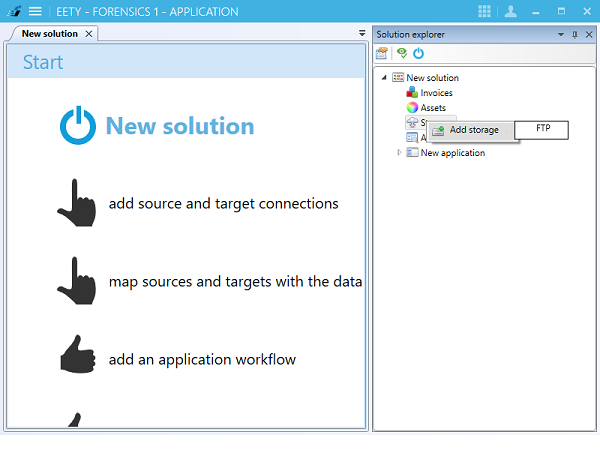600x450 pixels.
Task: Minimize the application window
Action: click(536, 12)
